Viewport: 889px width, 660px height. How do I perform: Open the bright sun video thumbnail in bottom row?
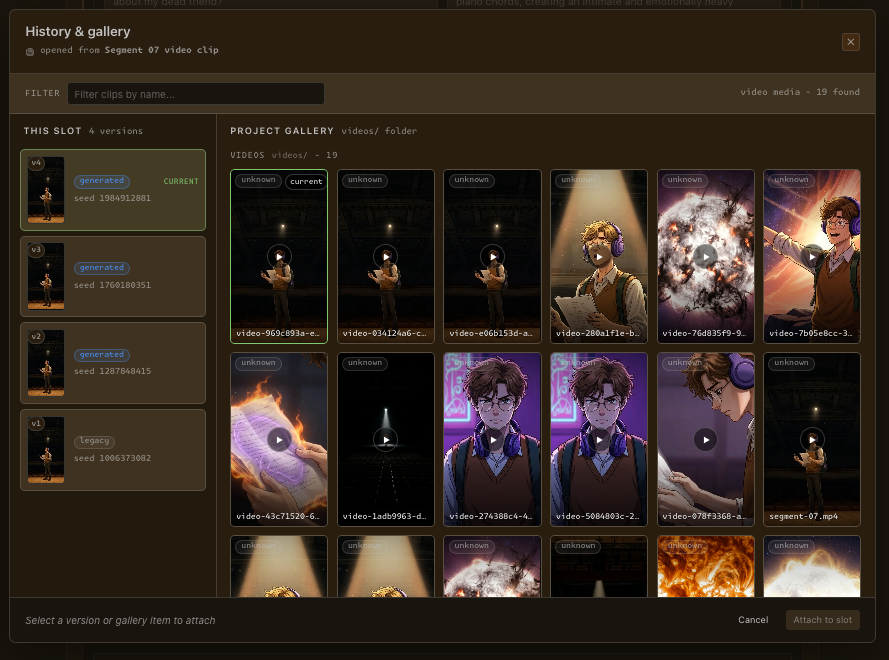(812, 566)
